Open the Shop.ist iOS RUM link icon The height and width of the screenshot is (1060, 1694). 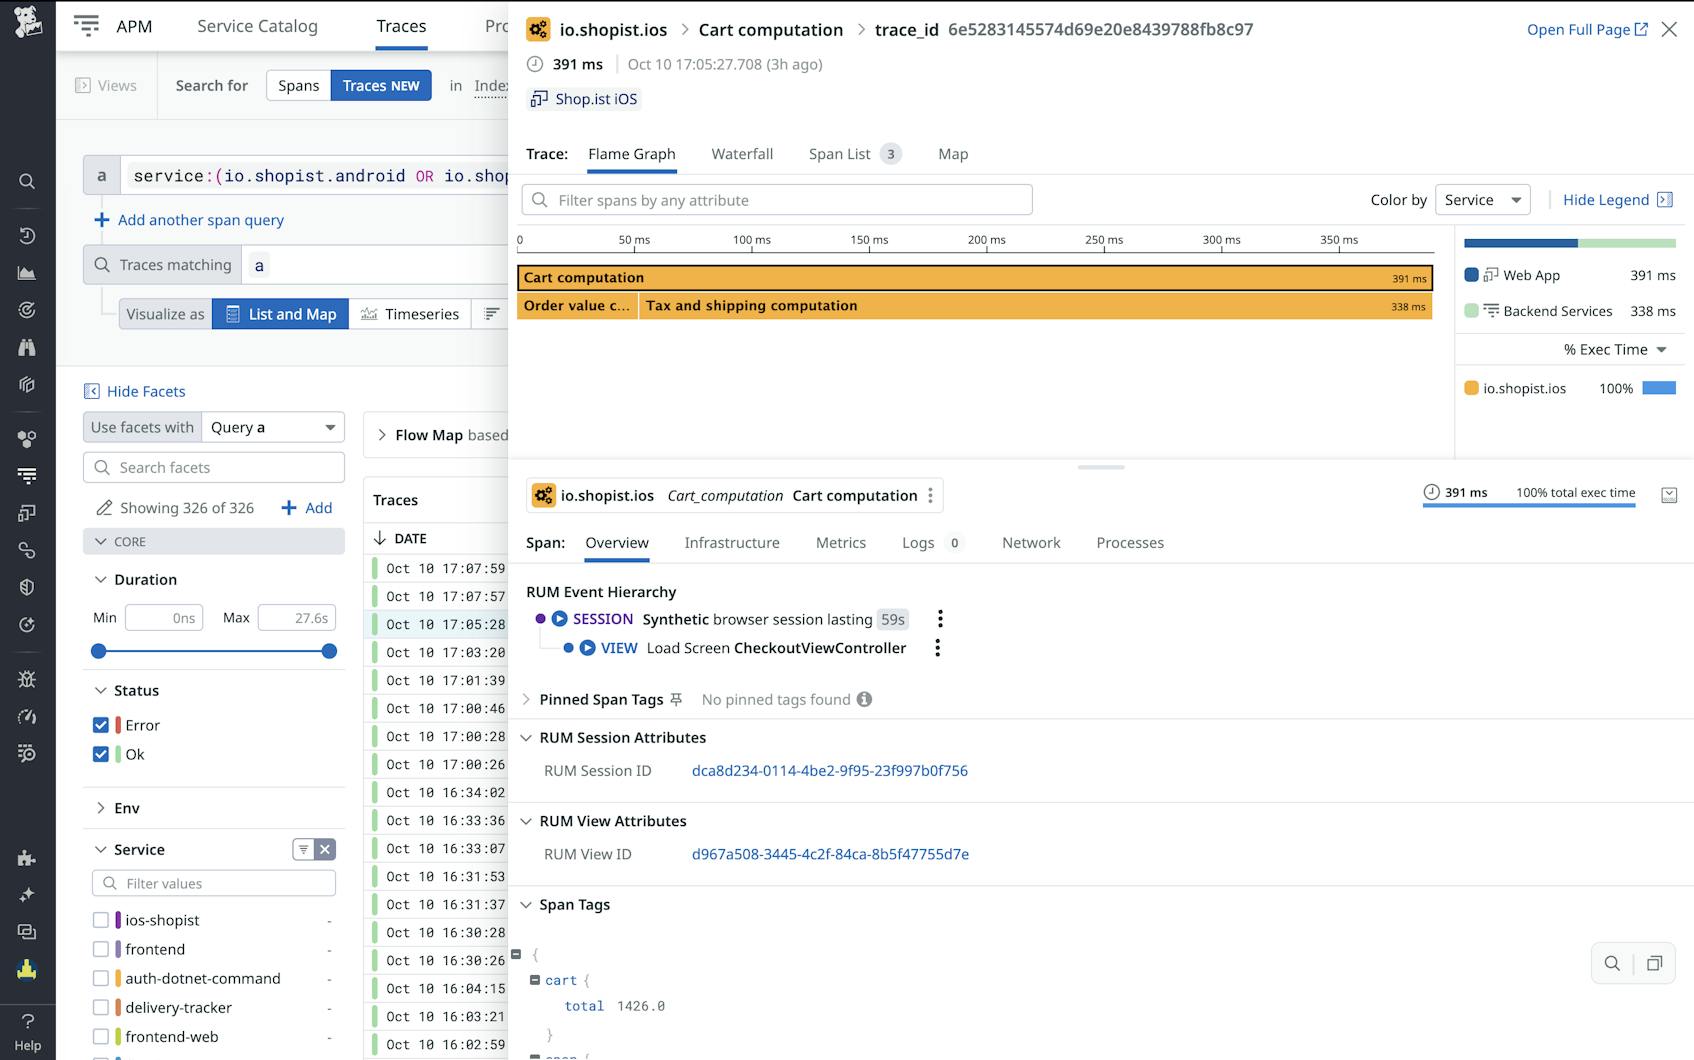point(541,98)
